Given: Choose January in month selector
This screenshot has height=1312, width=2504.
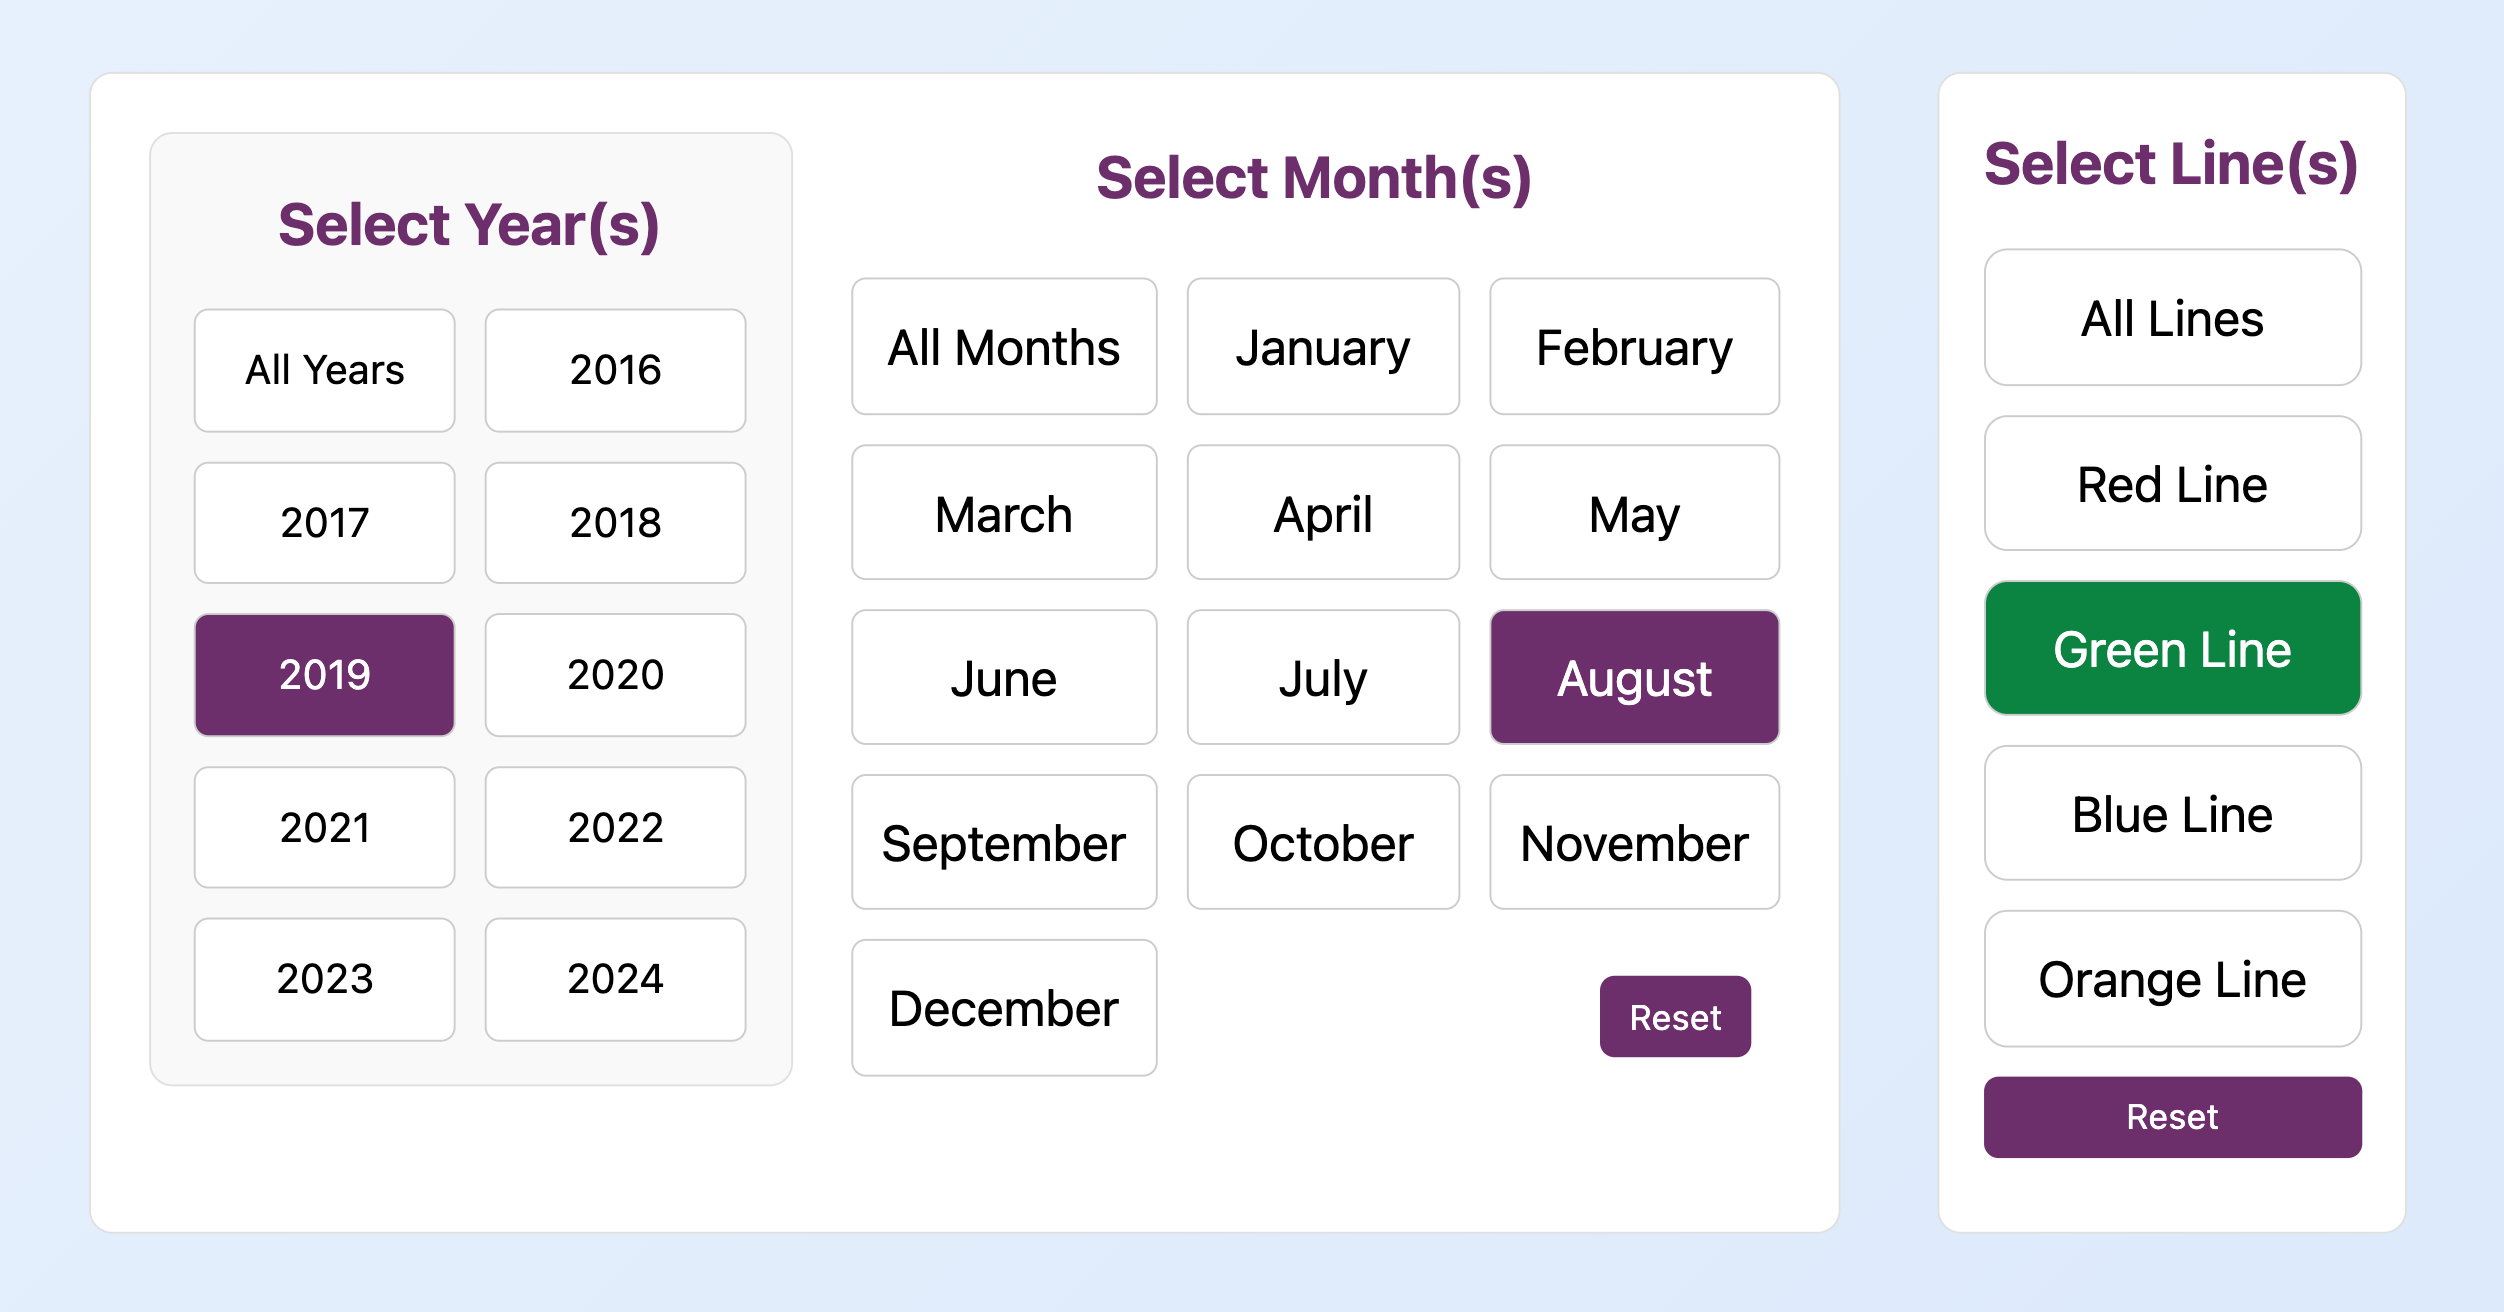Looking at the screenshot, I should point(1323,347).
